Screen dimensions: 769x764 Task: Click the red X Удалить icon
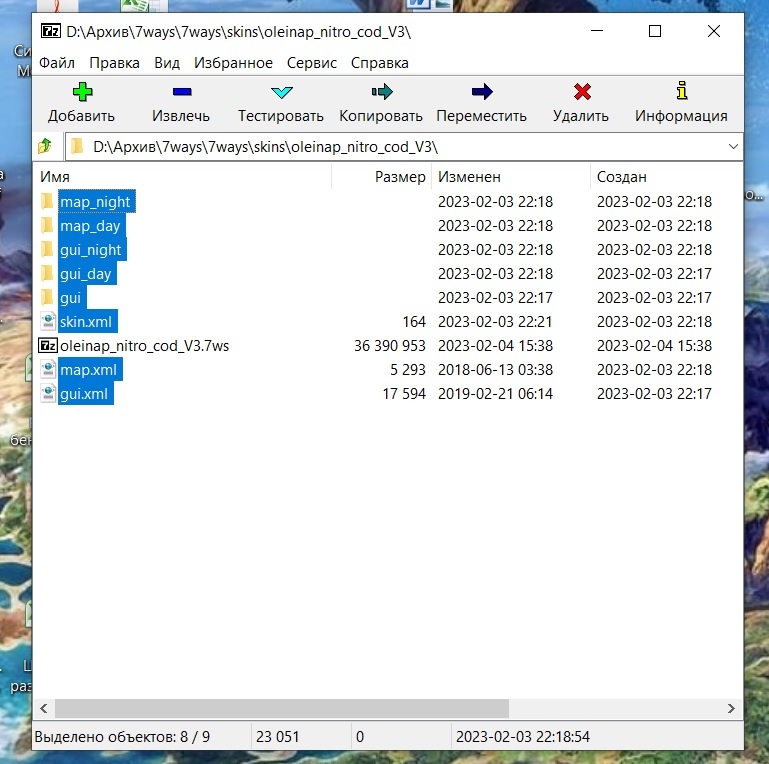point(581,93)
